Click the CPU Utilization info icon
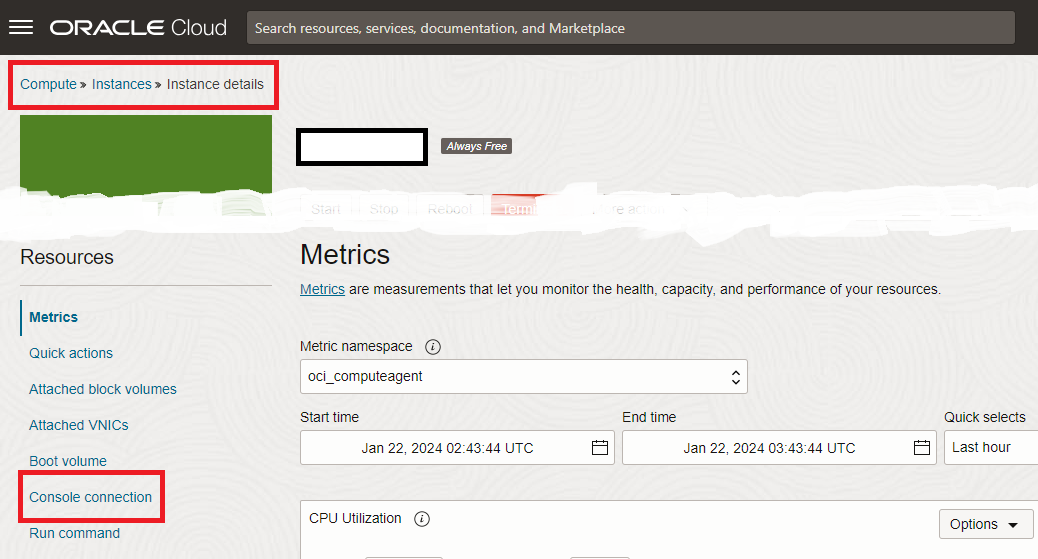1038x559 pixels. tap(422, 519)
